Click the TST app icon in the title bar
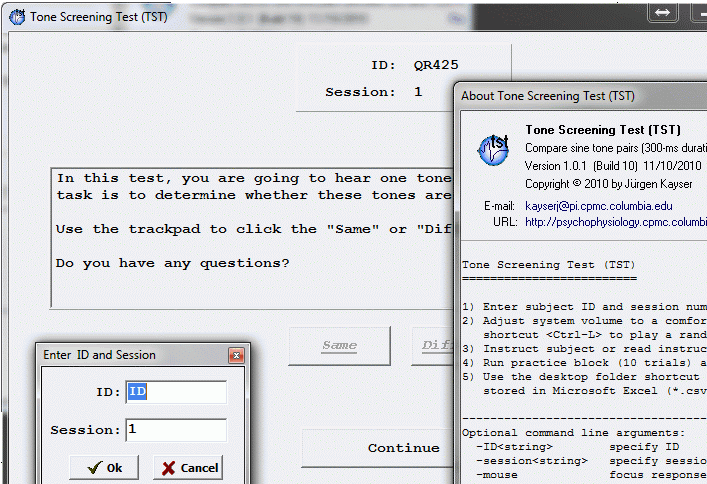Viewport: 707px width, 484px height. click(17, 17)
